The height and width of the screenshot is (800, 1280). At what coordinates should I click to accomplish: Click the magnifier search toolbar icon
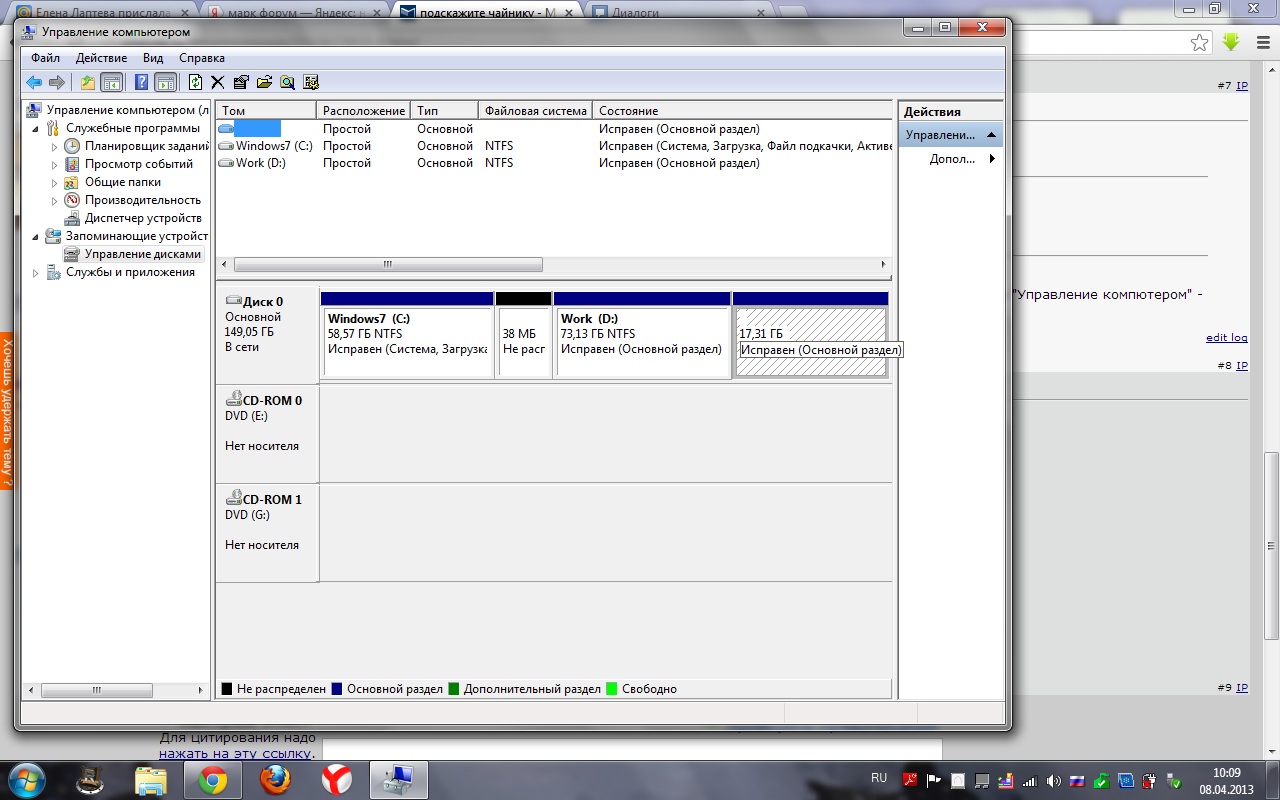(287, 83)
